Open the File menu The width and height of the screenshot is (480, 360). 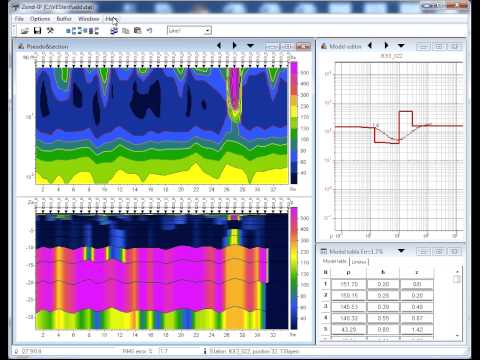coord(19,19)
